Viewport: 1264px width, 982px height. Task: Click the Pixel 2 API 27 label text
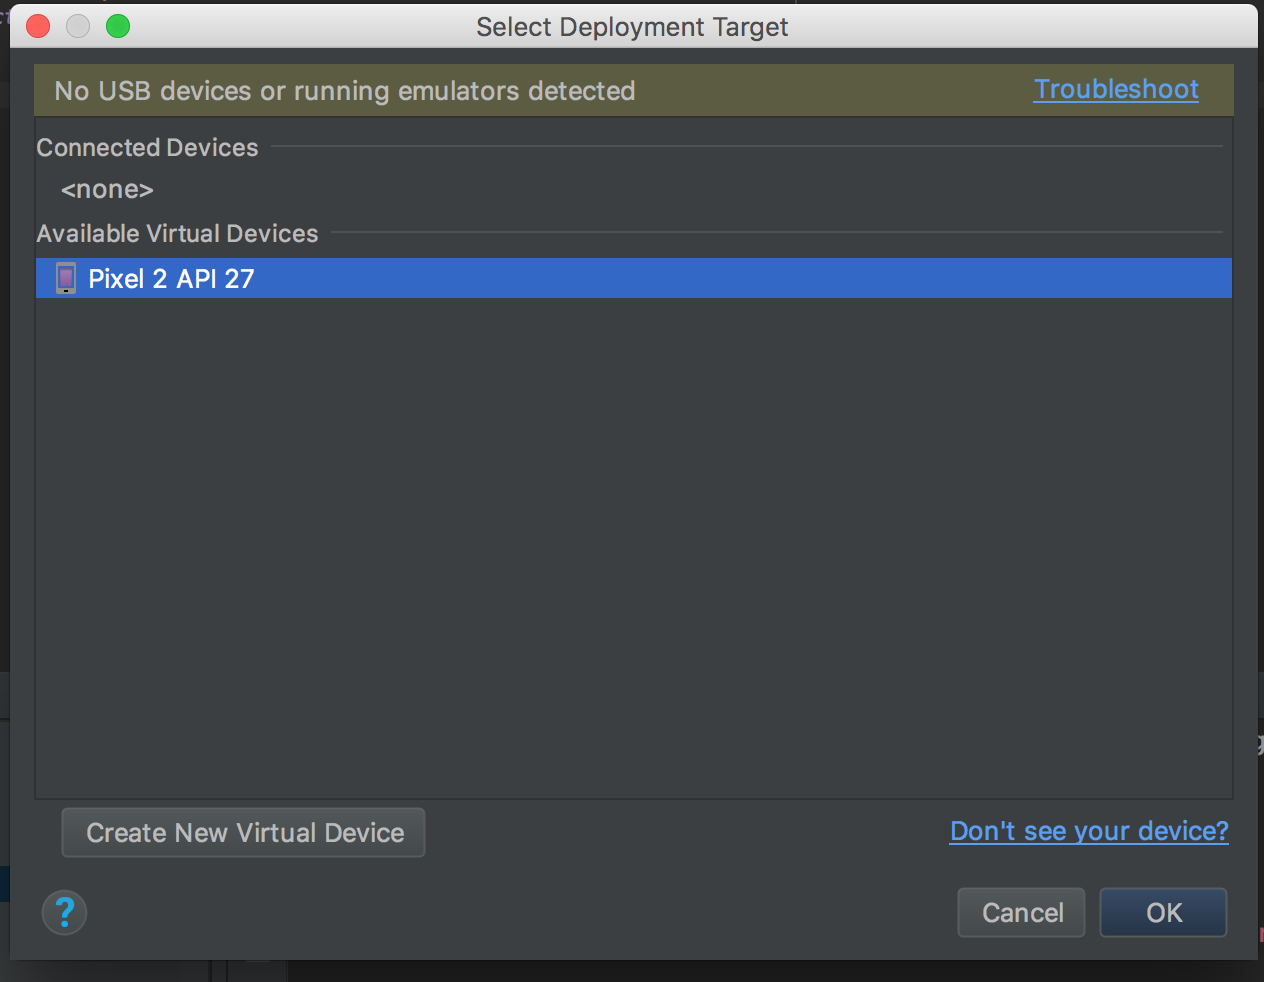(x=170, y=278)
